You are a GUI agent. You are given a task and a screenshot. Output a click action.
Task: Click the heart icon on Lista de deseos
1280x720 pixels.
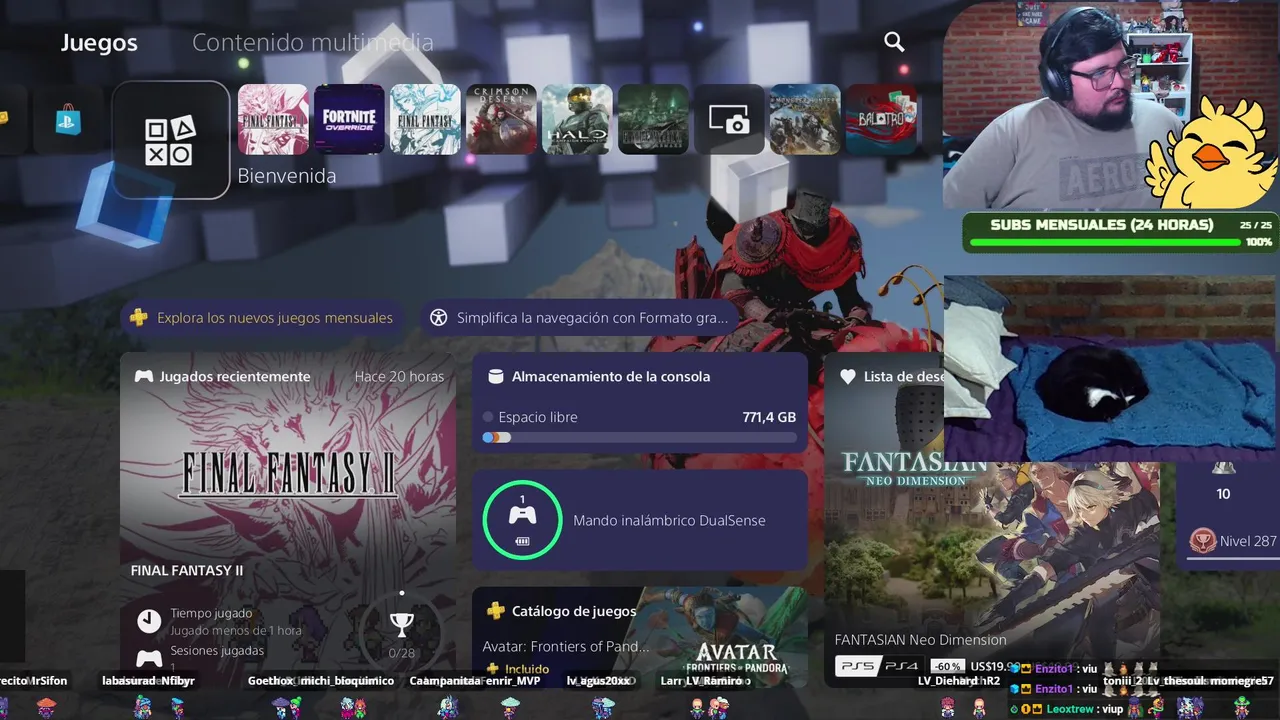pos(848,377)
